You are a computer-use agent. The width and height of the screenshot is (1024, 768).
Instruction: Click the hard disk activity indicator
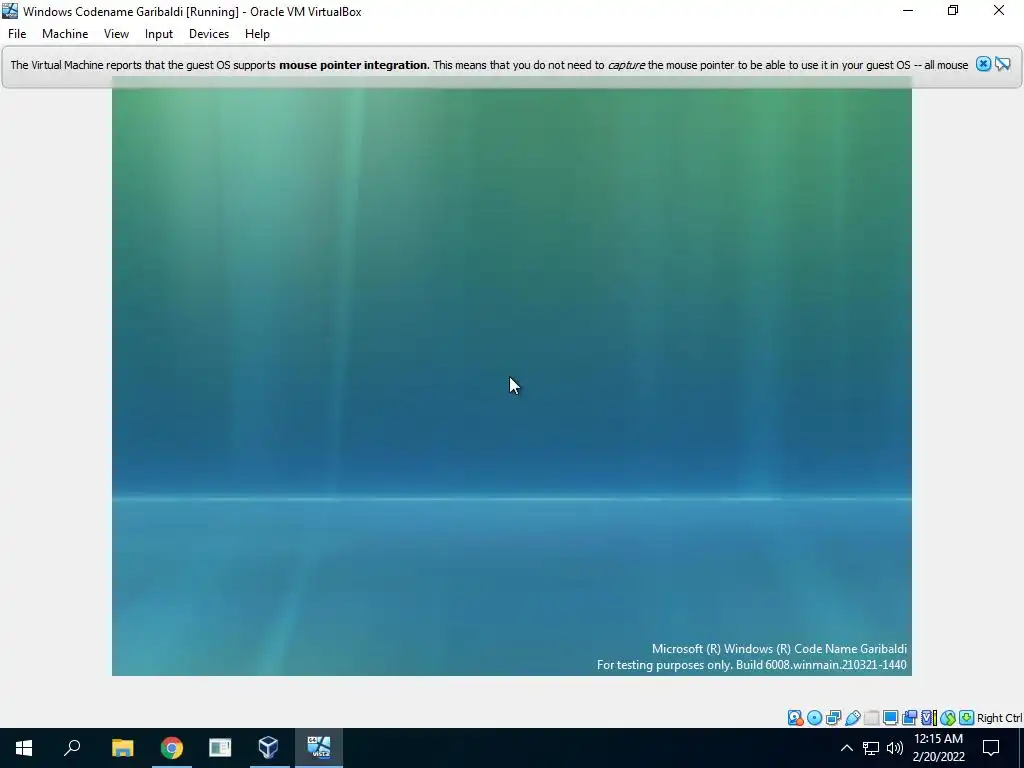coord(795,718)
